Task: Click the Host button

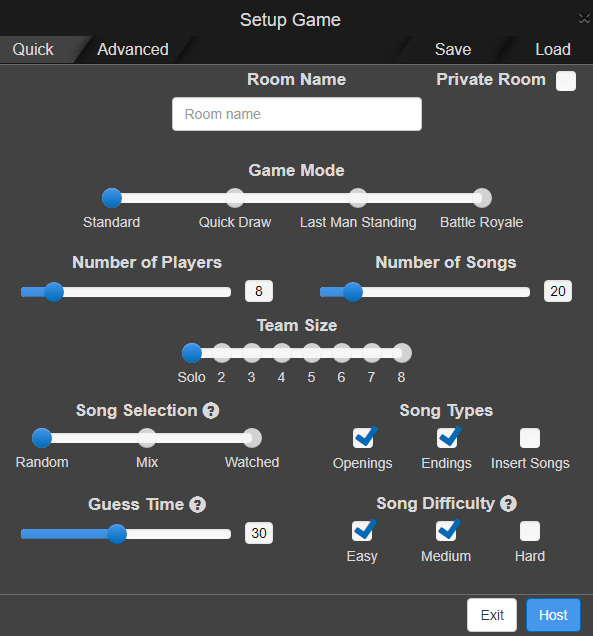Action: click(553, 615)
